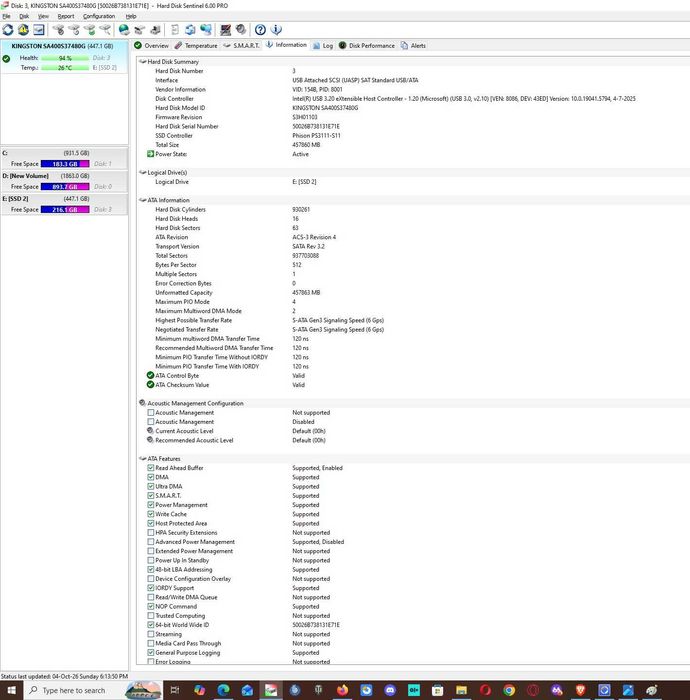Click the blue graph window toolbar icon

coord(39,30)
